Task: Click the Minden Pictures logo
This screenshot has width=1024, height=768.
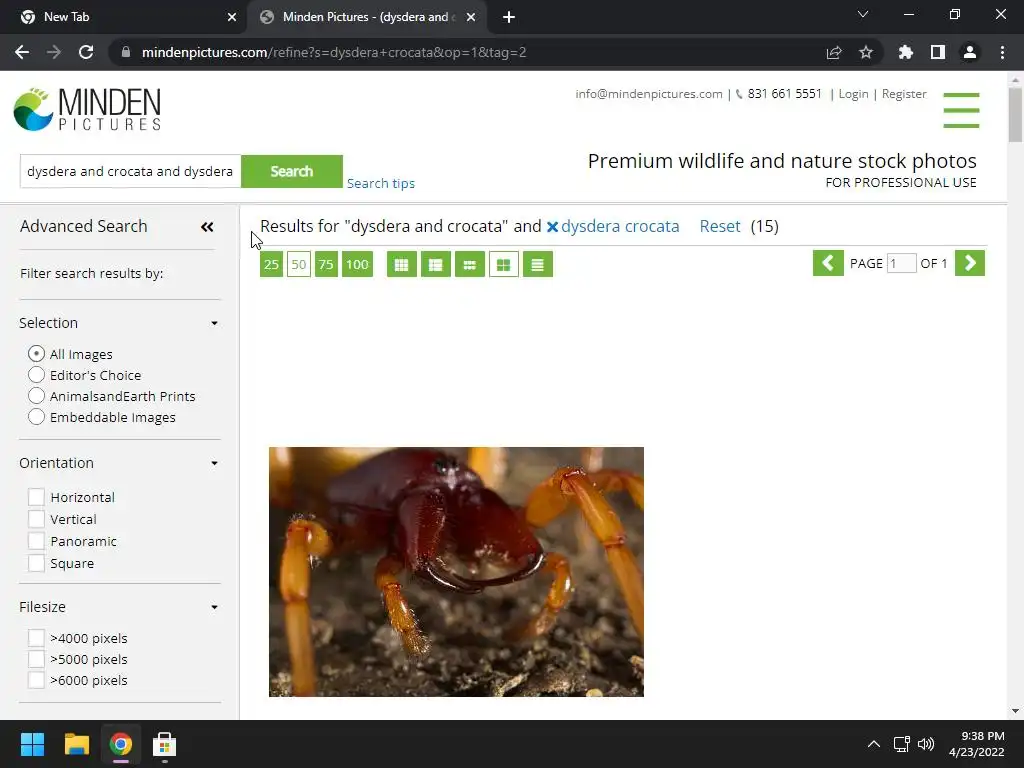Action: click(x=87, y=110)
